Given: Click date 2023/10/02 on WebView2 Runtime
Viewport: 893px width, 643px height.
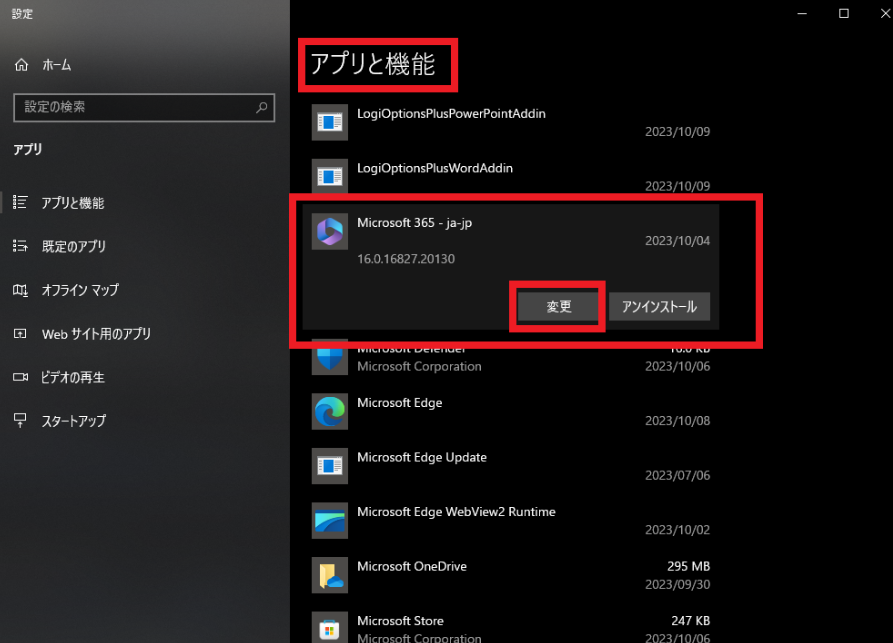Looking at the screenshot, I should coord(677,530).
